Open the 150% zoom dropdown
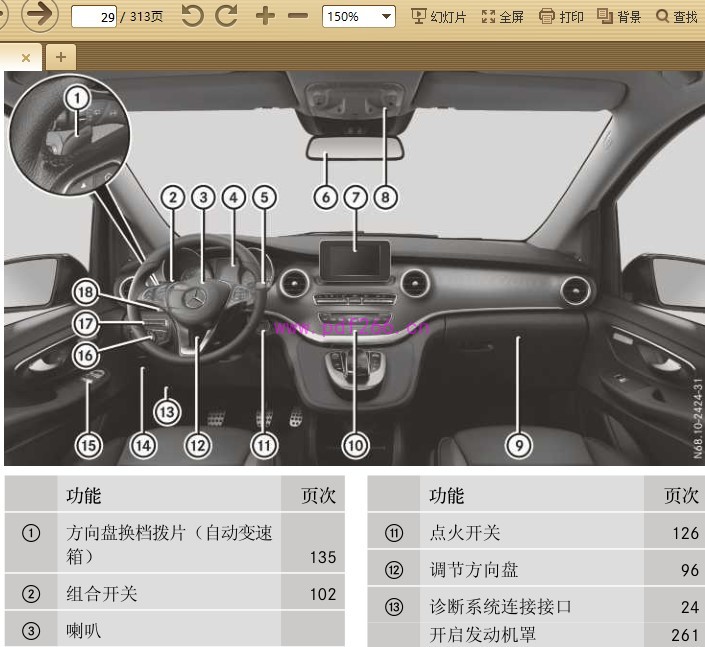This screenshot has width=705, height=647. click(359, 17)
